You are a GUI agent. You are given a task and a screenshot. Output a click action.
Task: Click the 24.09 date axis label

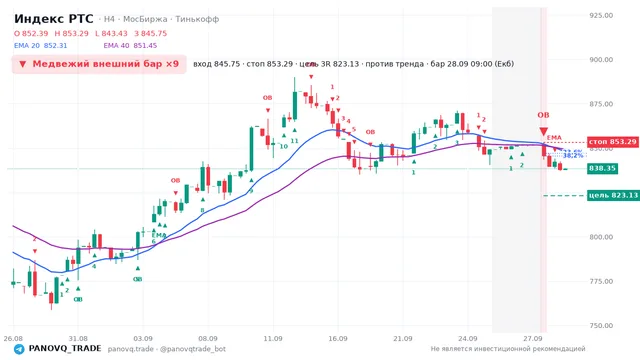(467, 339)
